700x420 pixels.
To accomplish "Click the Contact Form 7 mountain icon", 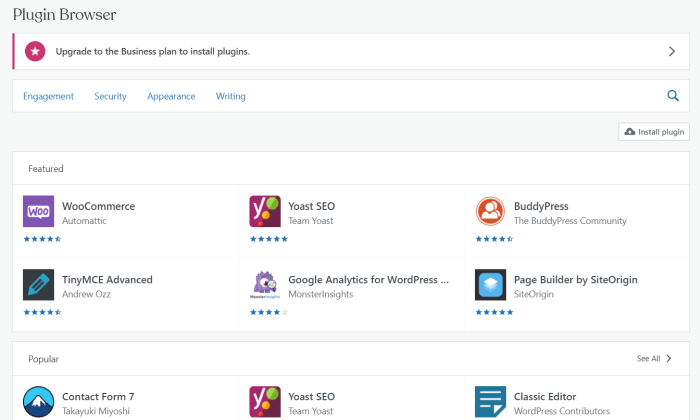I will coord(38,402).
